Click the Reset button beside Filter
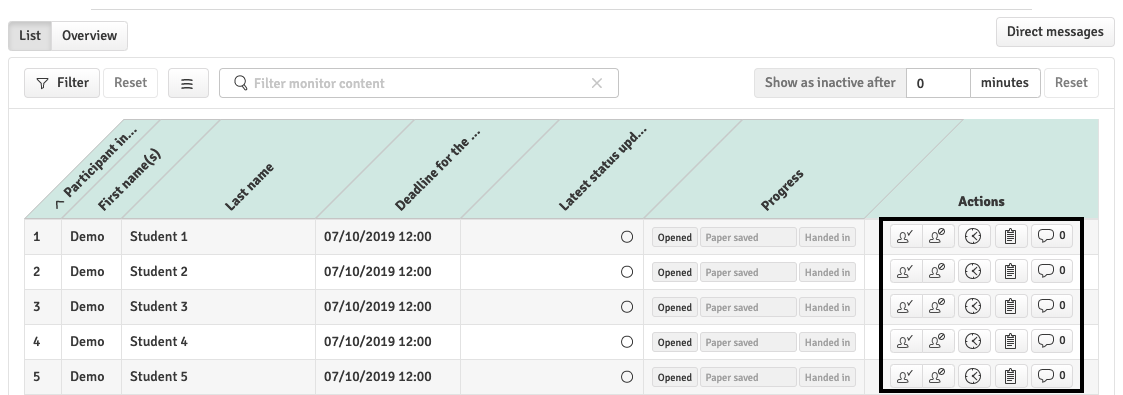The height and width of the screenshot is (395, 1123). tap(130, 83)
